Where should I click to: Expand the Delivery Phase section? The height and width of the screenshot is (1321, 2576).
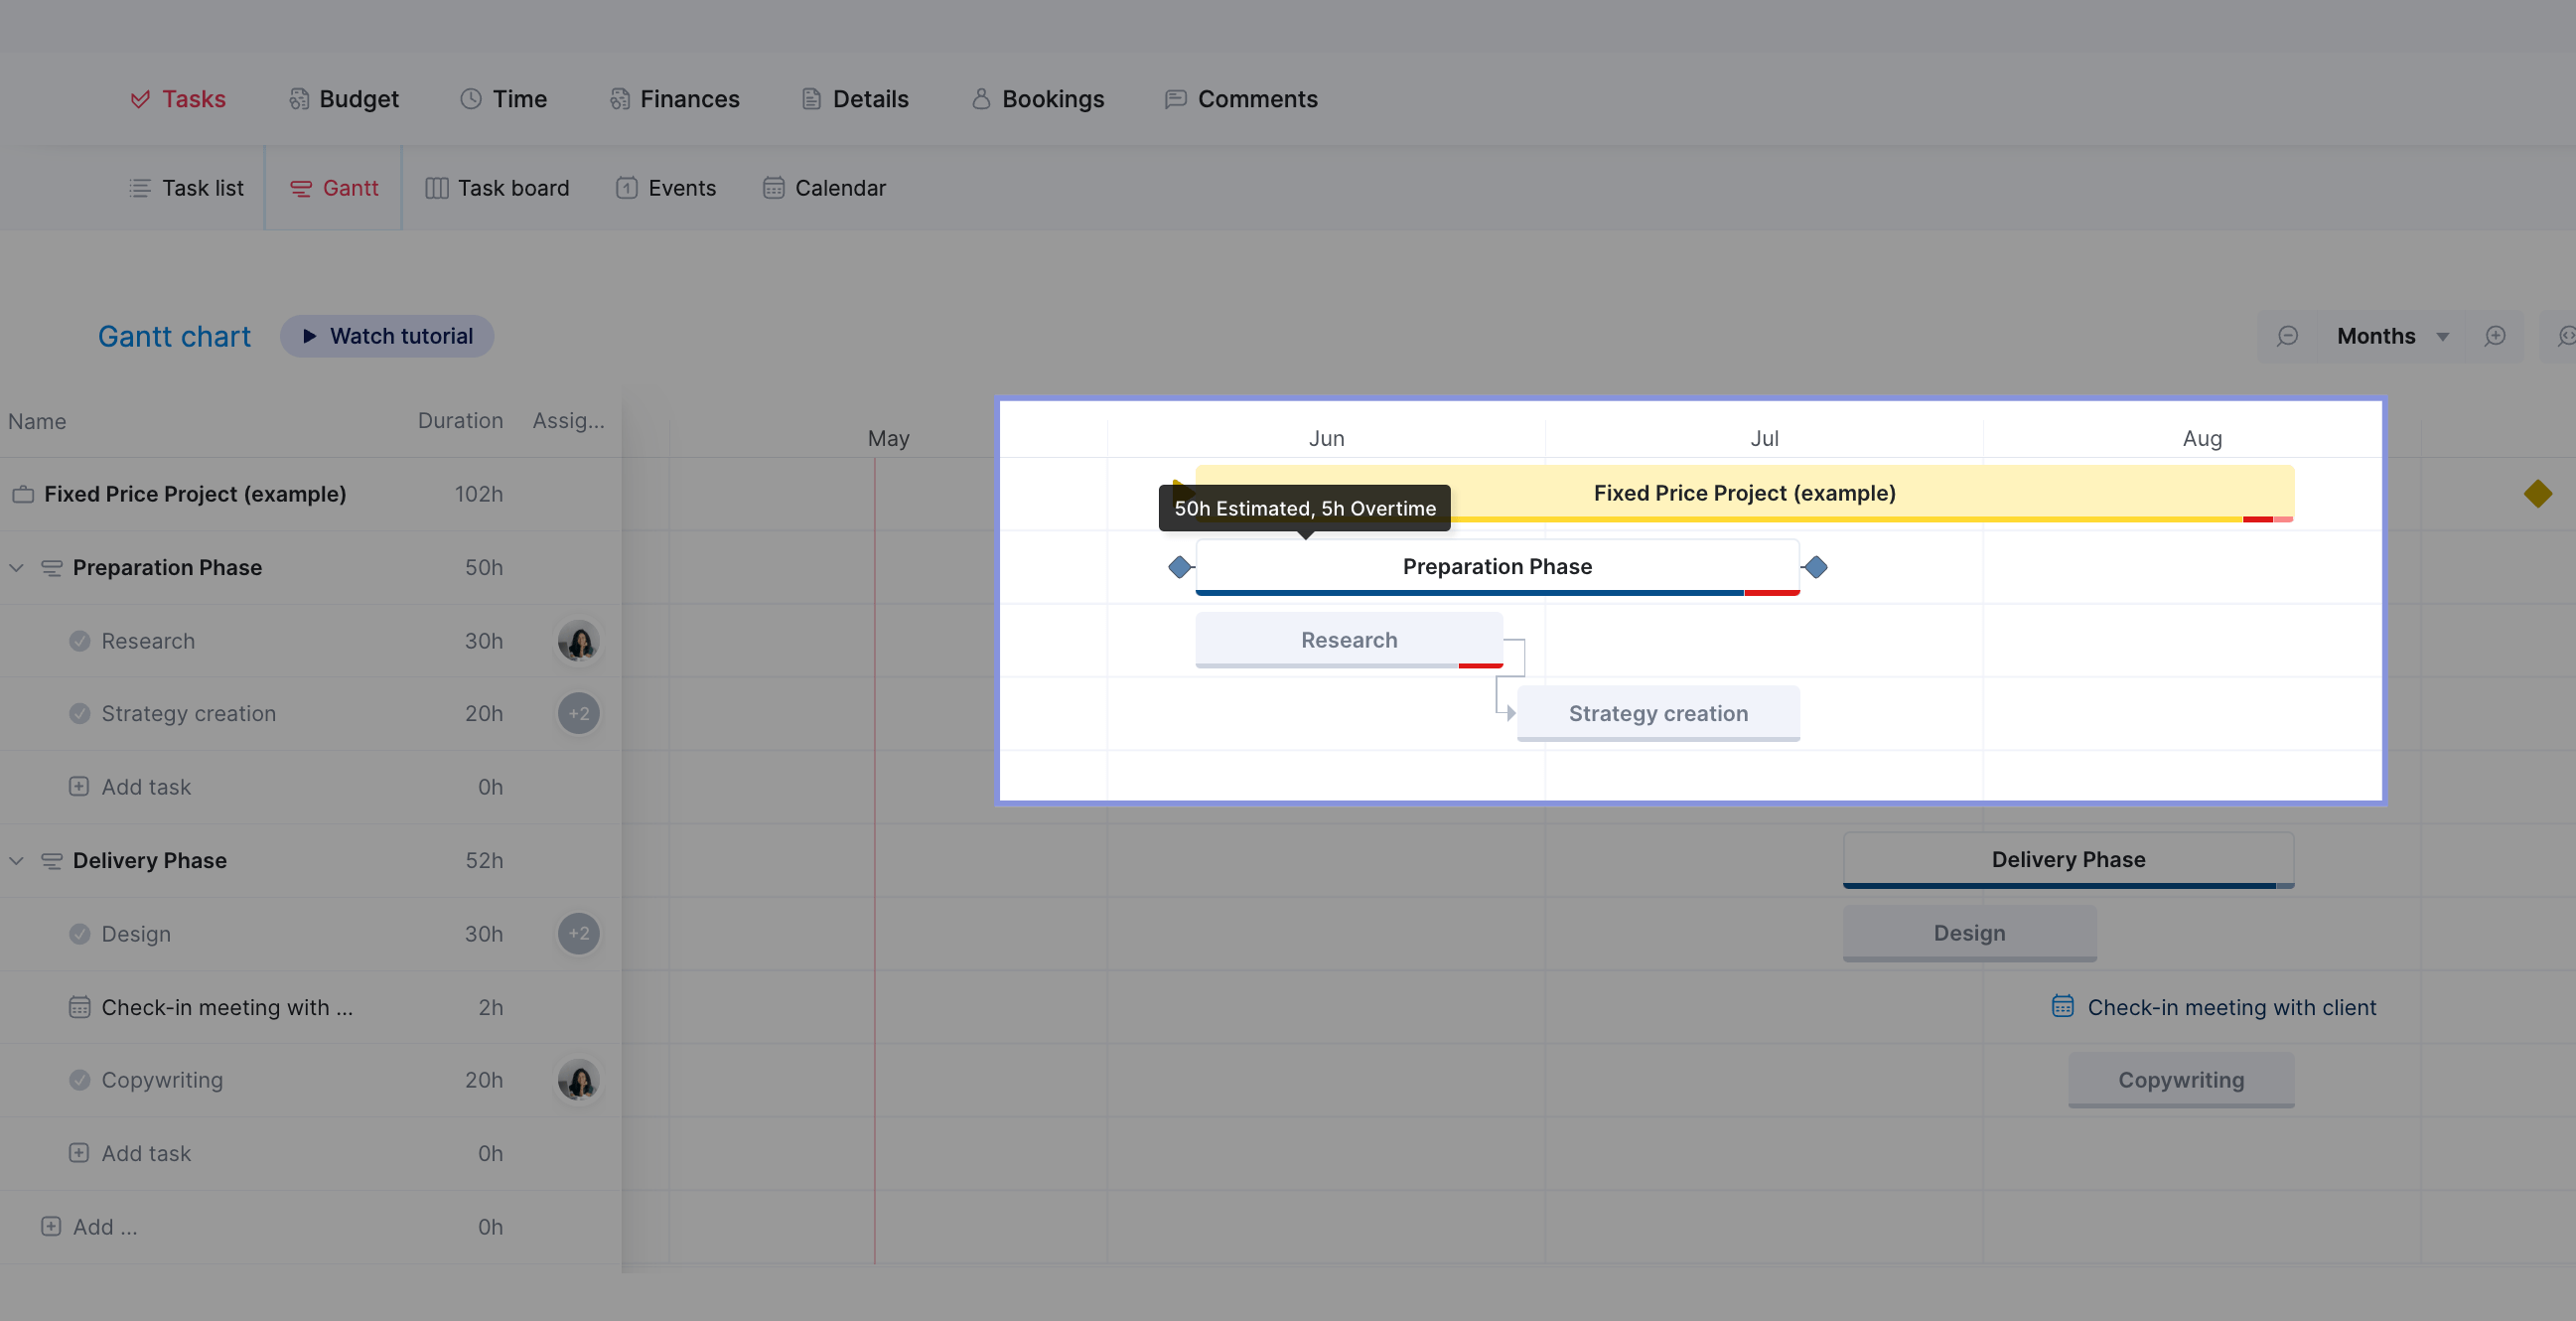(x=17, y=859)
